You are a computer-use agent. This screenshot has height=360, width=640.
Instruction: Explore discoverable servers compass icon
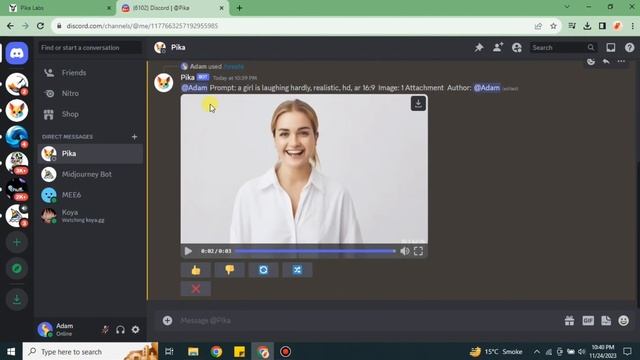coord(17,269)
